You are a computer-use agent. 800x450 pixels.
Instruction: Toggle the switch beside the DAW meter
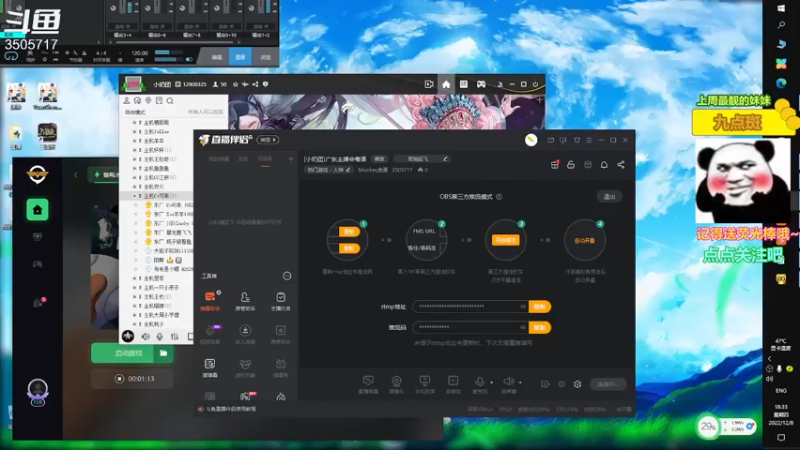coord(189,59)
